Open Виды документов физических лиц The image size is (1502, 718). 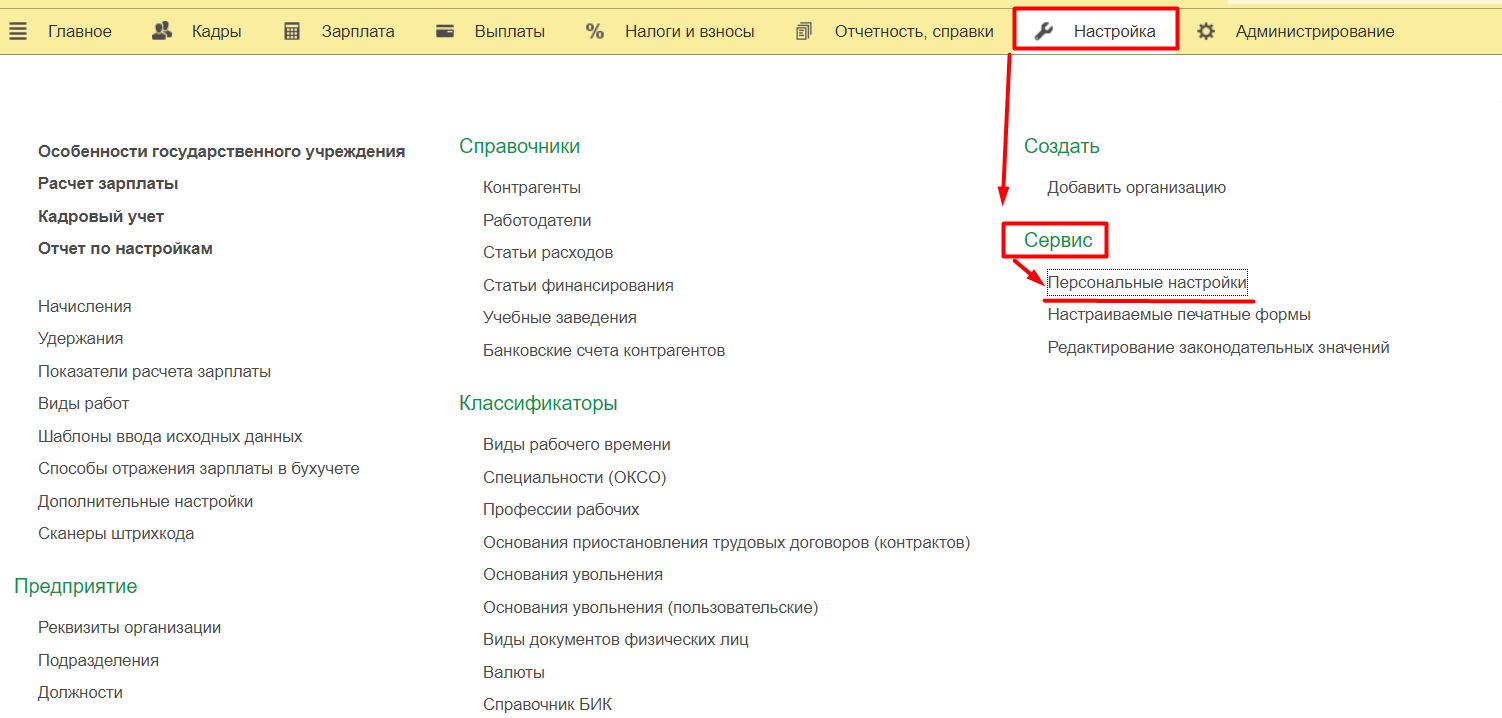616,639
